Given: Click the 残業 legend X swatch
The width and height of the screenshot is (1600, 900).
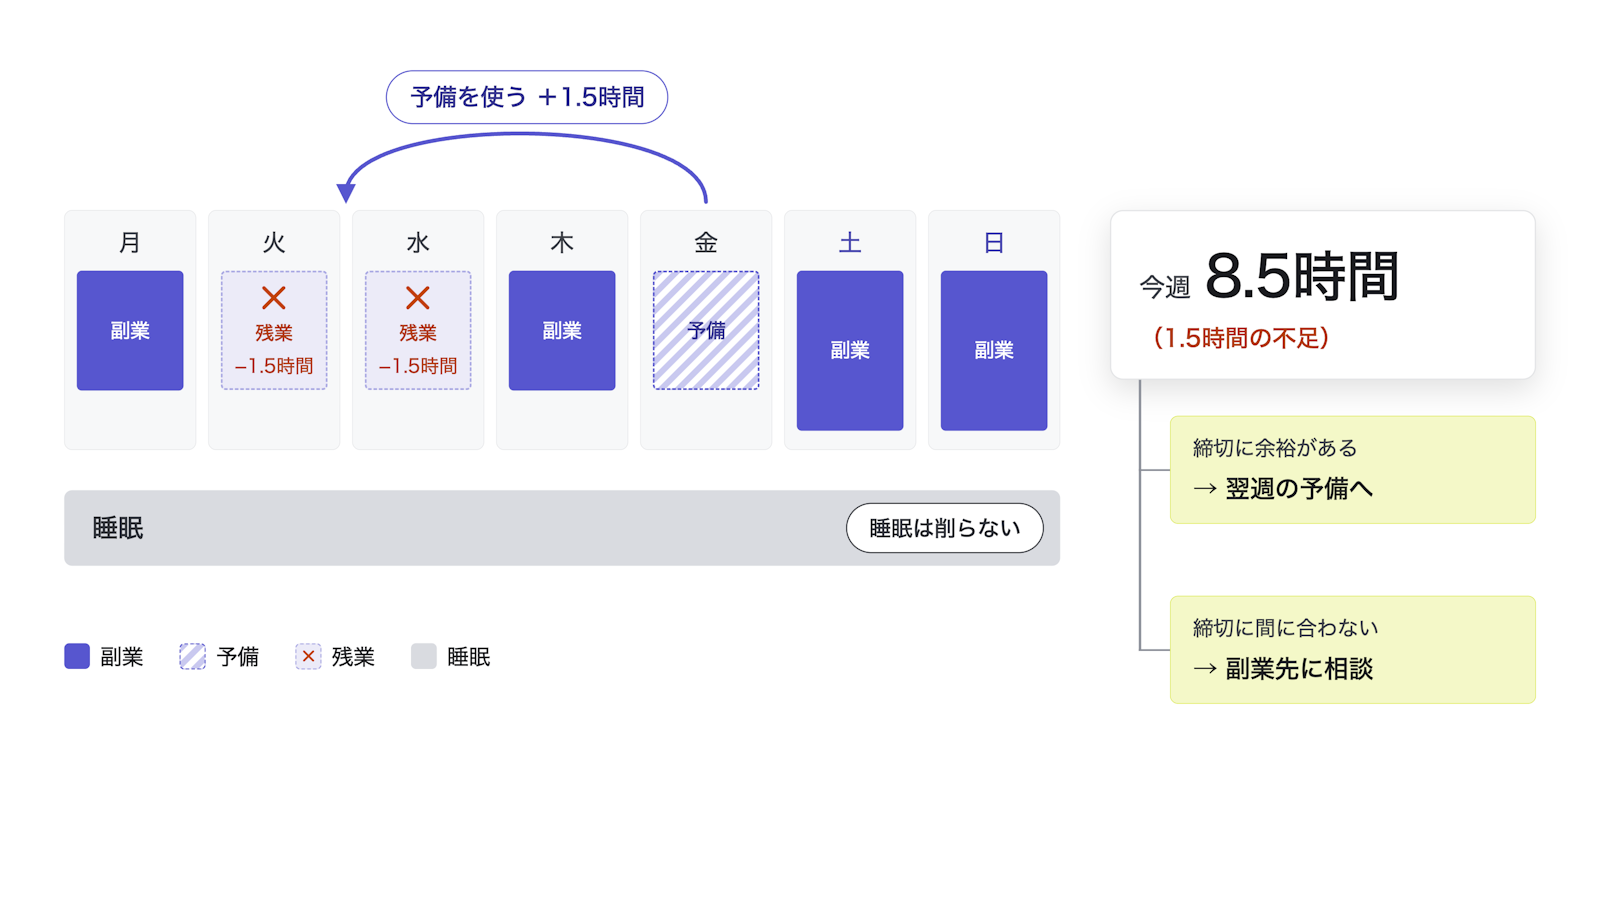Looking at the screenshot, I should 308,656.
